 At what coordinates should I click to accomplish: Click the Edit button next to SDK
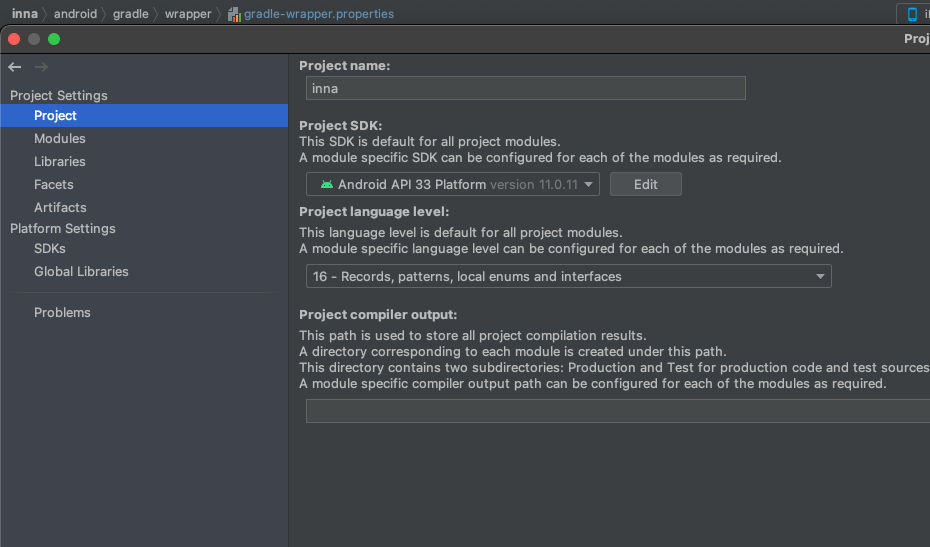coord(645,185)
